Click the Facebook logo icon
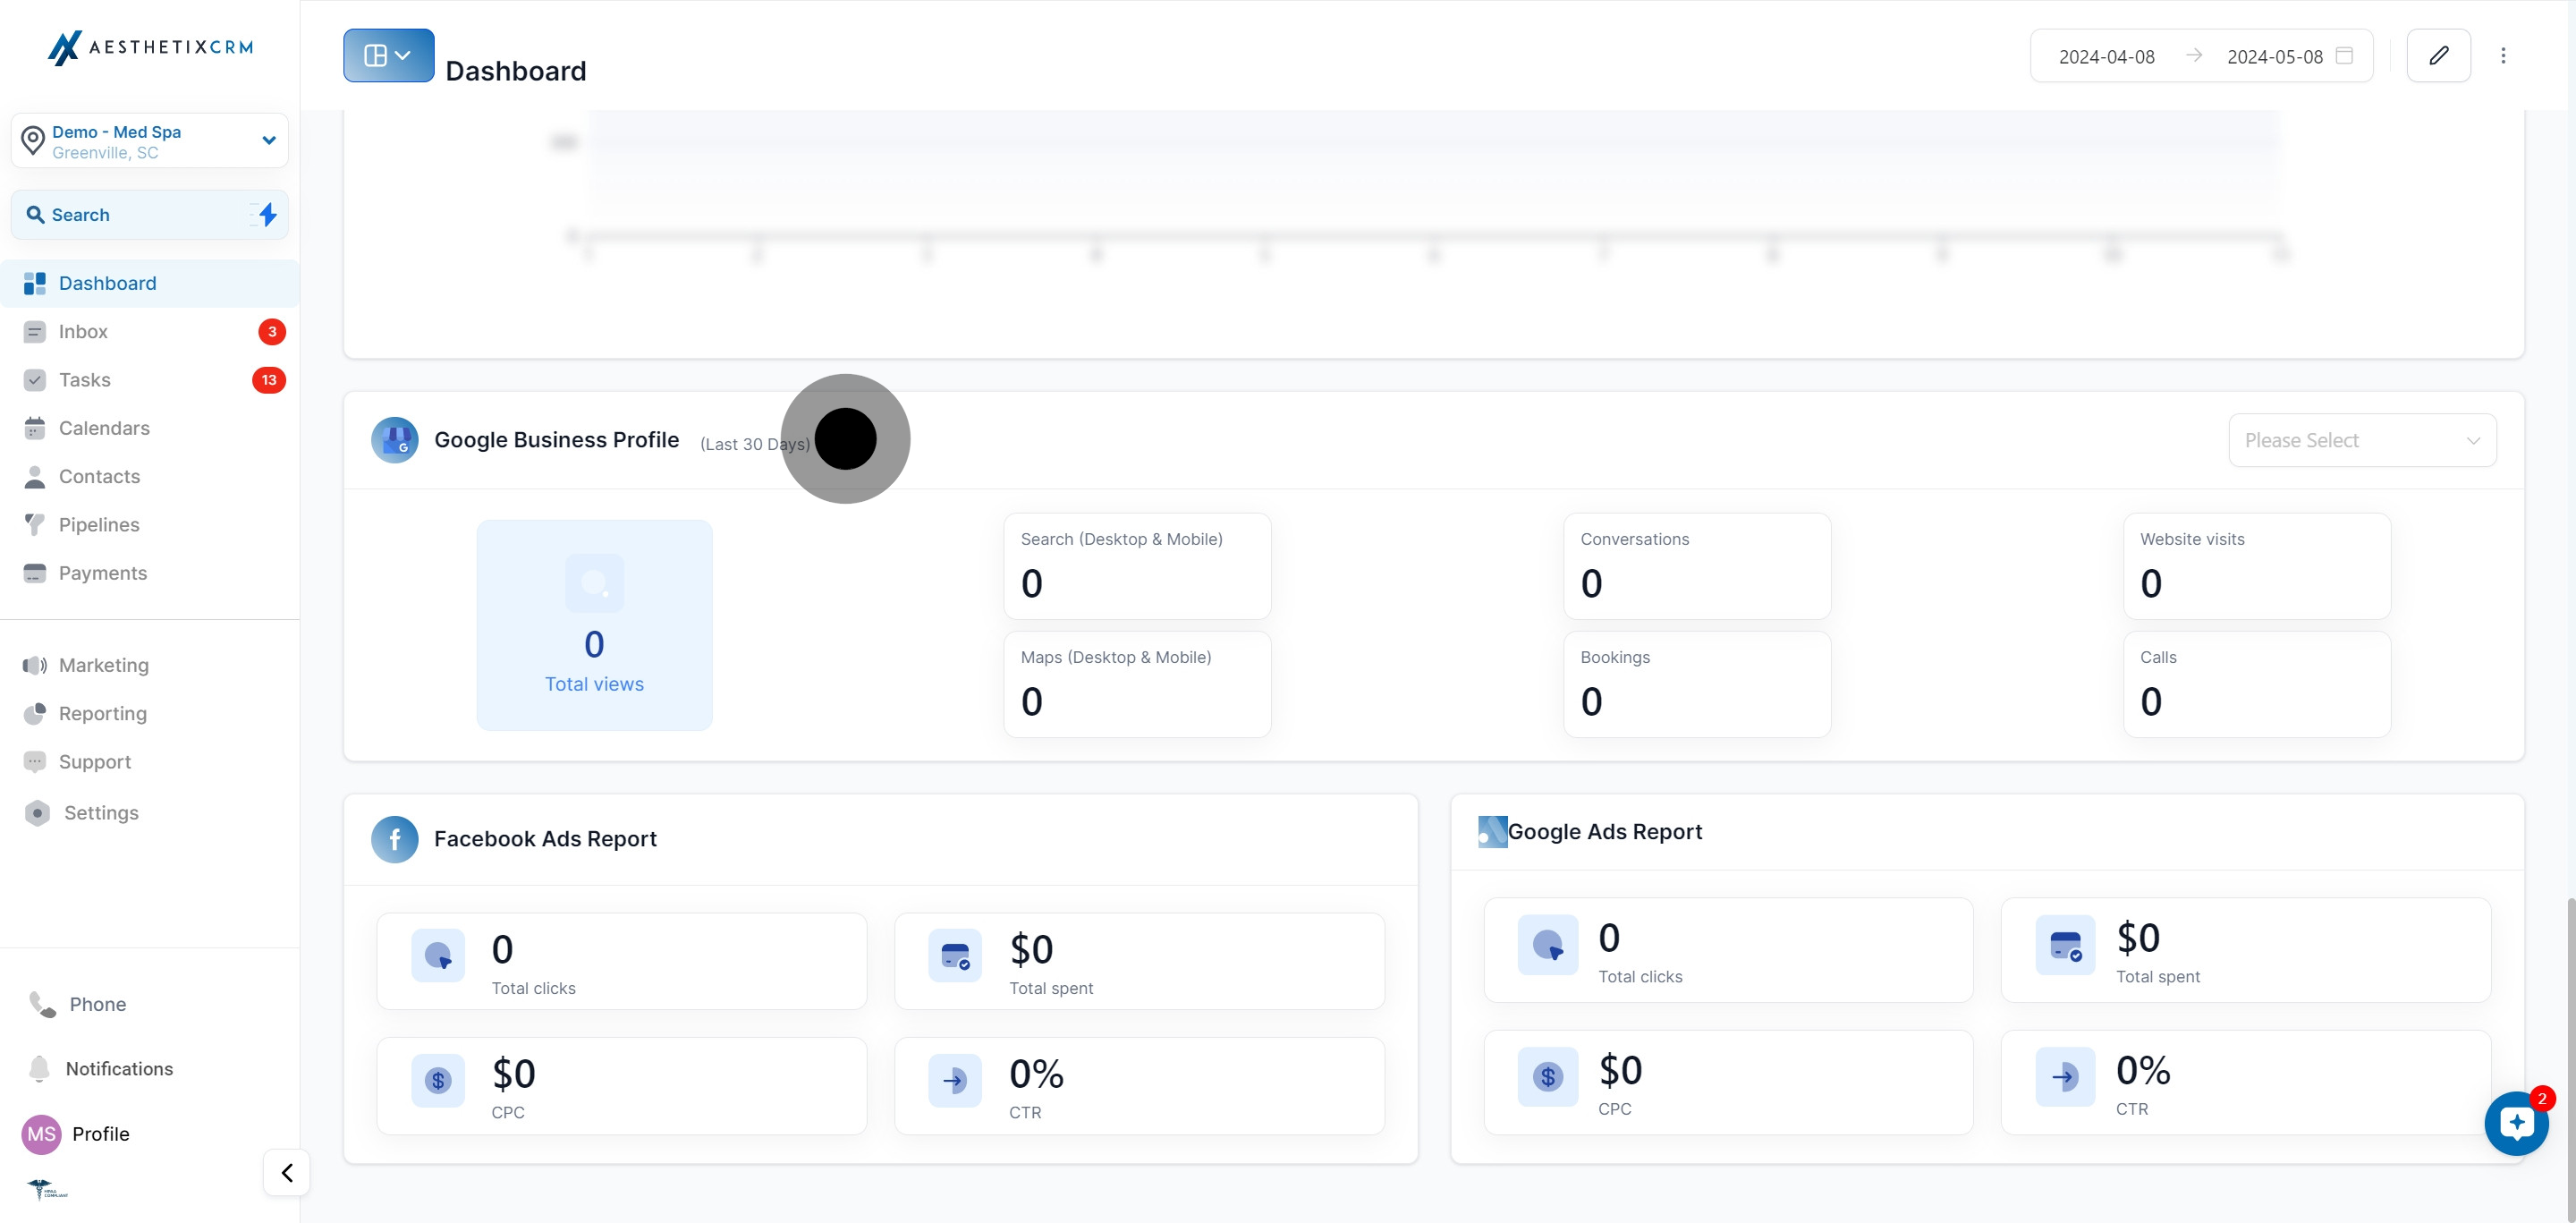This screenshot has width=2576, height=1223. (394, 839)
